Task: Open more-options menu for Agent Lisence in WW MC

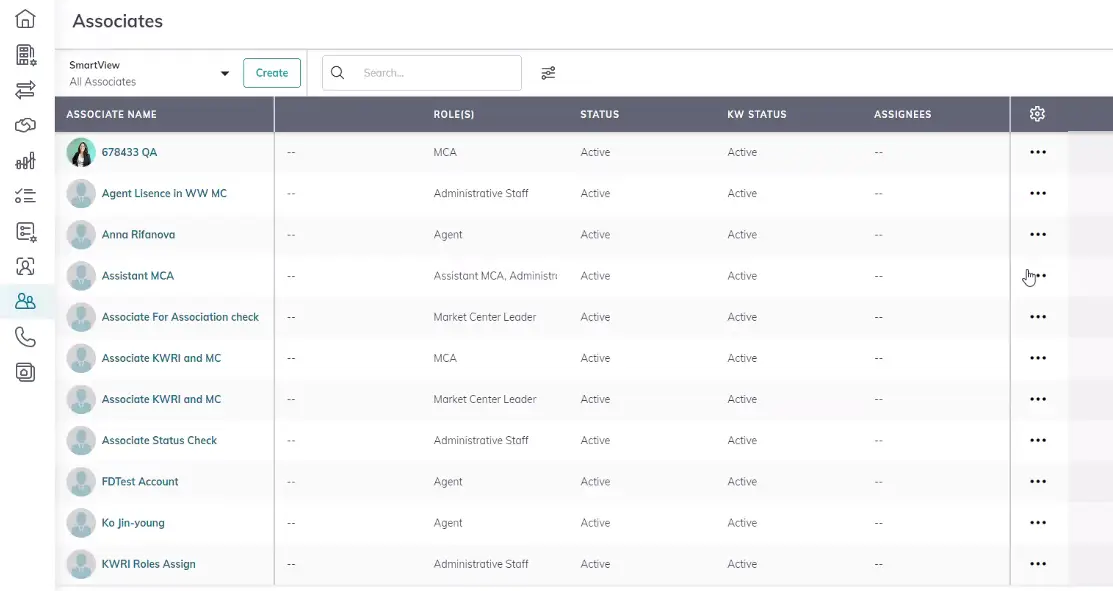Action: pyautogui.click(x=1038, y=193)
